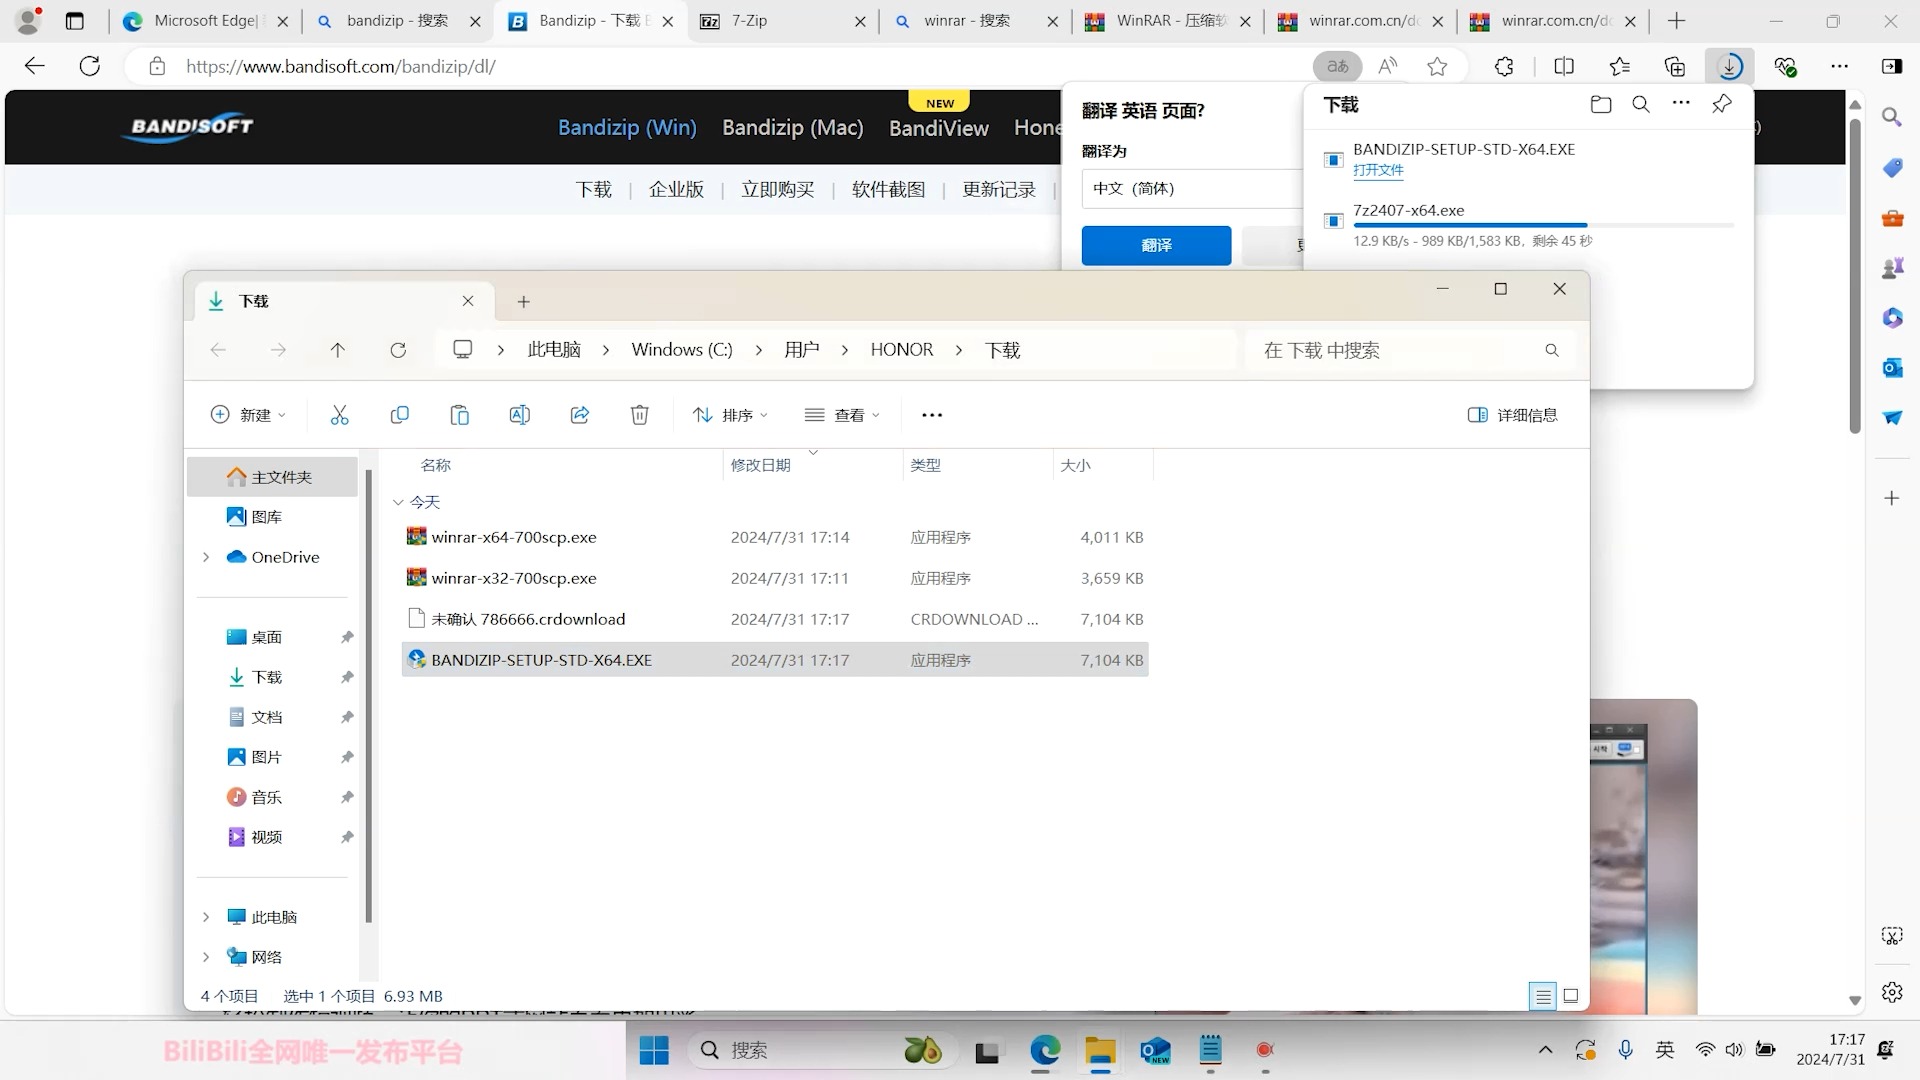The width and height of the screenshot is (1920, 1080).
Task: Toggle the details pane button 详细信息
Action: [1512, 415]
